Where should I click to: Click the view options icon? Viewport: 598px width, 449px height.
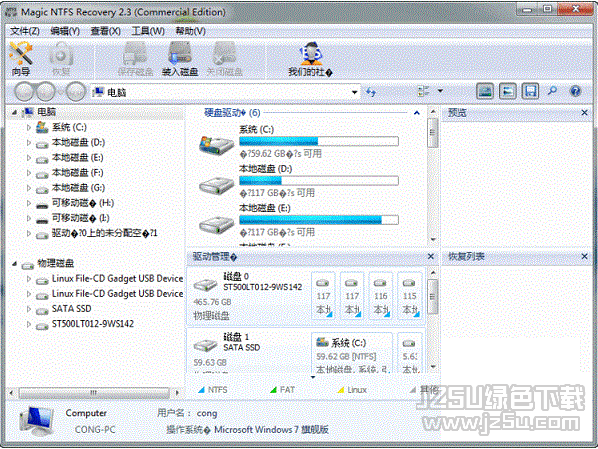point(423,91)
